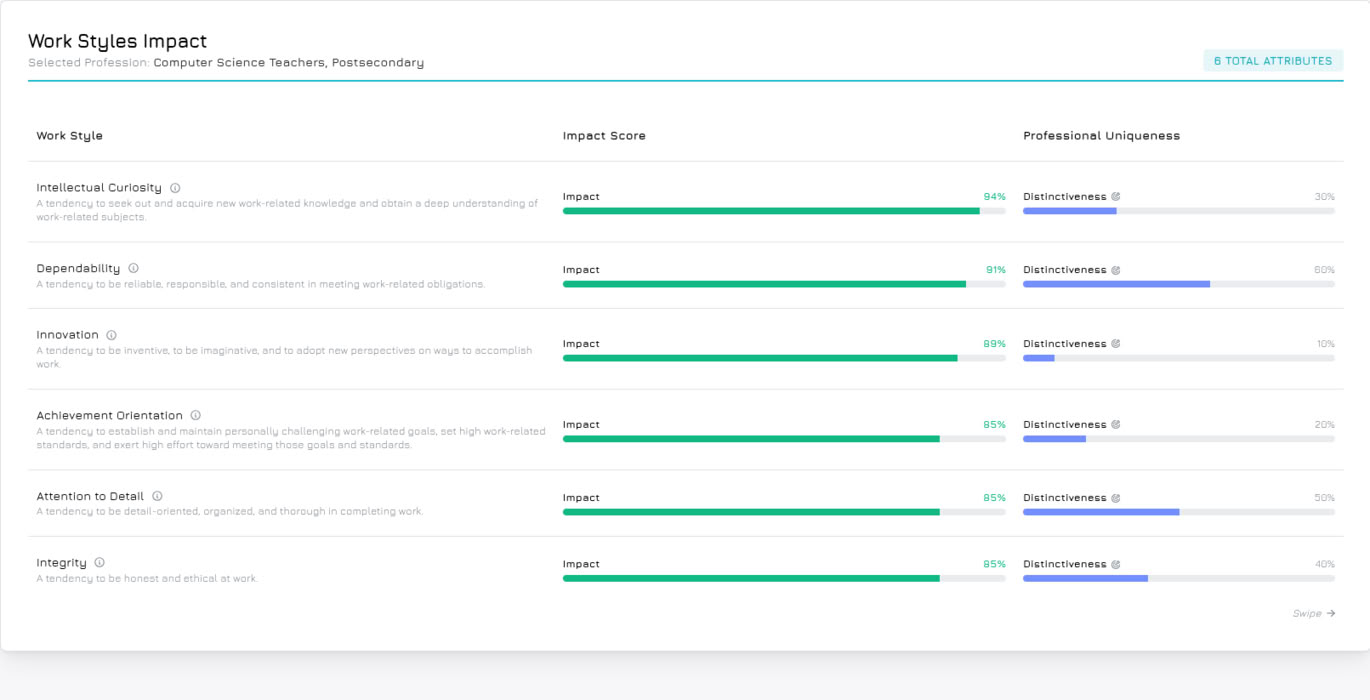Screen dimensions: 1370x700
Task: Click the 6 Total Attributes badge
Action: (1272, 61)
